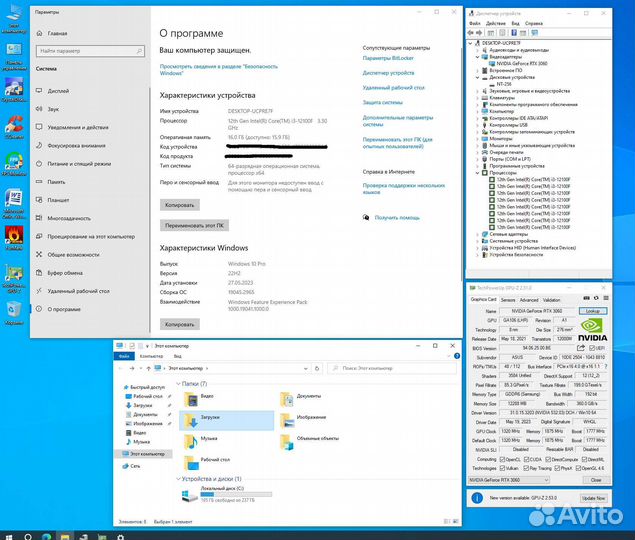Image resolution: width=635 pixels, height=540 pixels.
Task: Select the Музыка folder in Explorer
Action: coord(200,442)
